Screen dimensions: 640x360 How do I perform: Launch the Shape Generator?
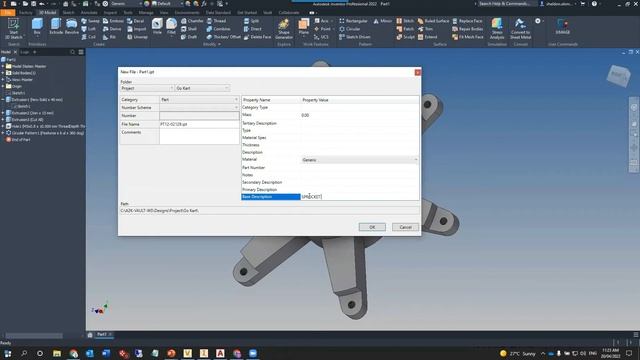284,29
